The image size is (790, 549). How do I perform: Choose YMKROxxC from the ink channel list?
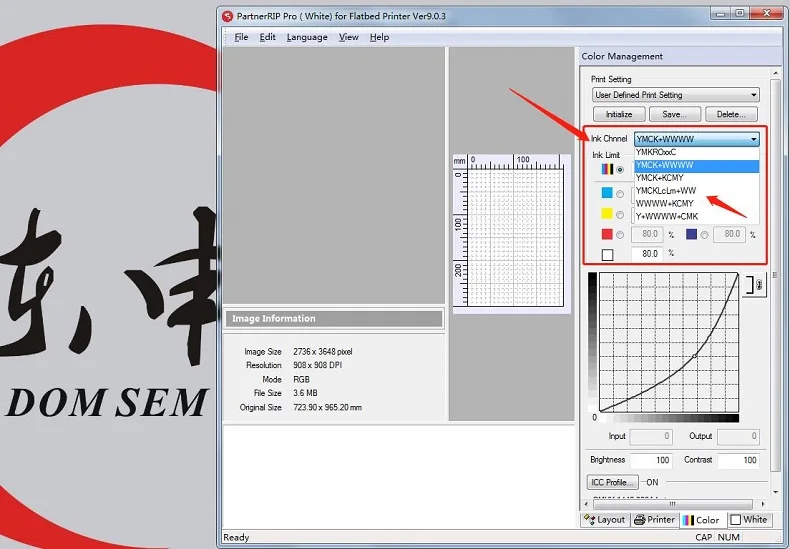(697, 152)
